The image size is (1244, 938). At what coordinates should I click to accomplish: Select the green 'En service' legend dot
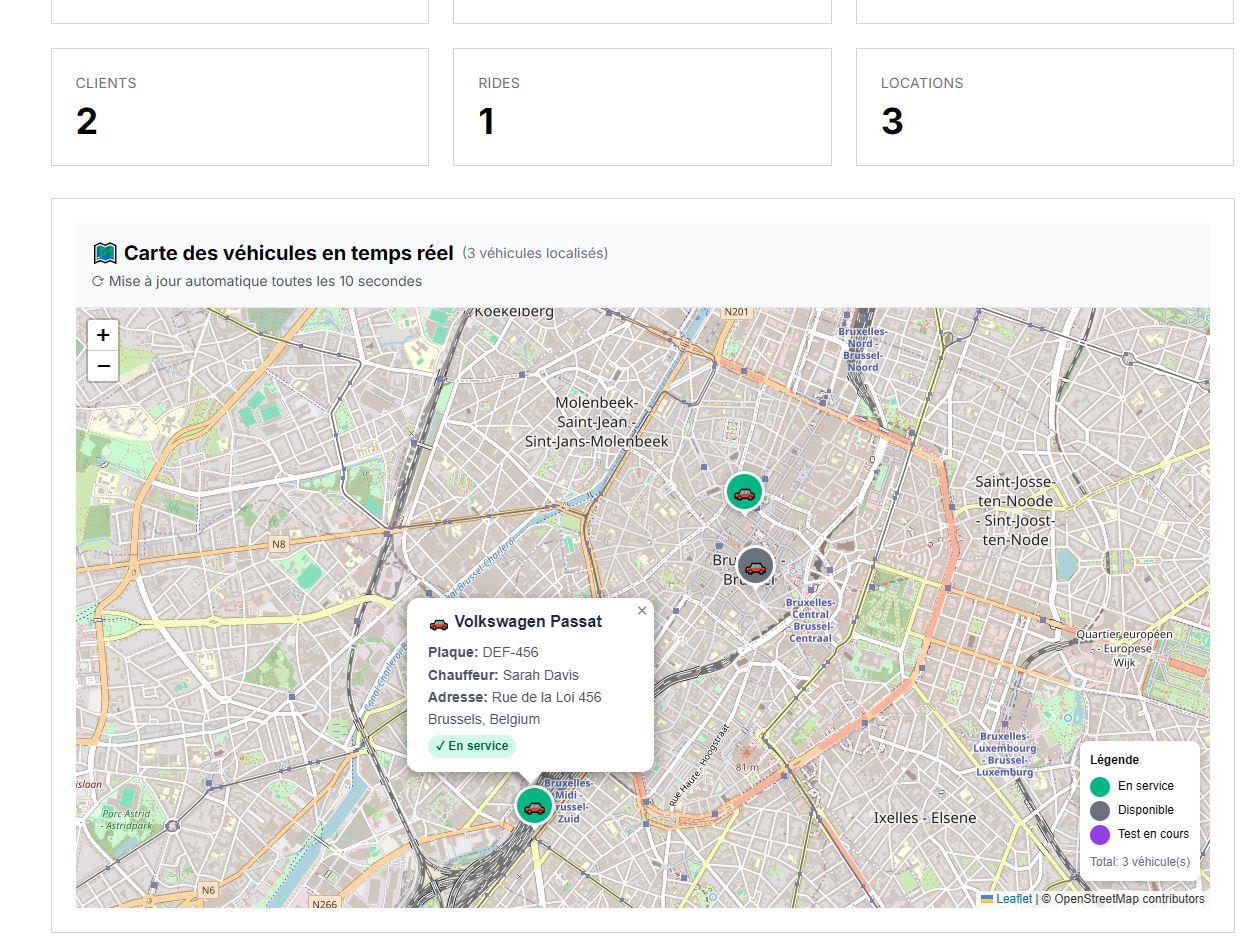click(x=1100, y=786)
